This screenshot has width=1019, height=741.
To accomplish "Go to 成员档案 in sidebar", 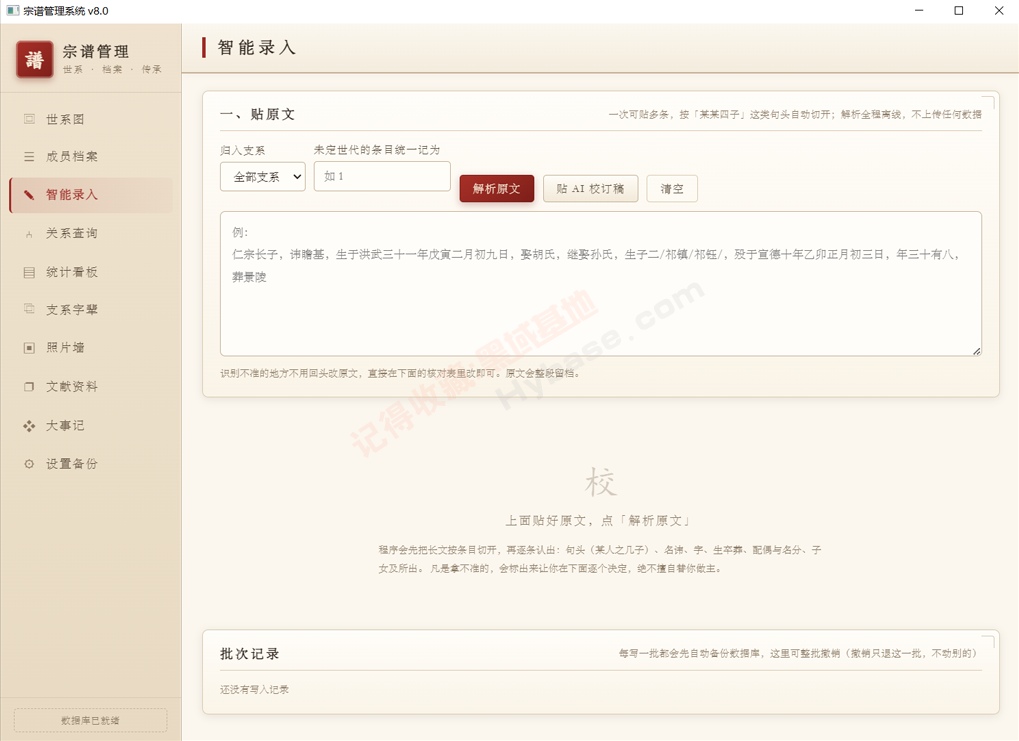I will point(91,157).
